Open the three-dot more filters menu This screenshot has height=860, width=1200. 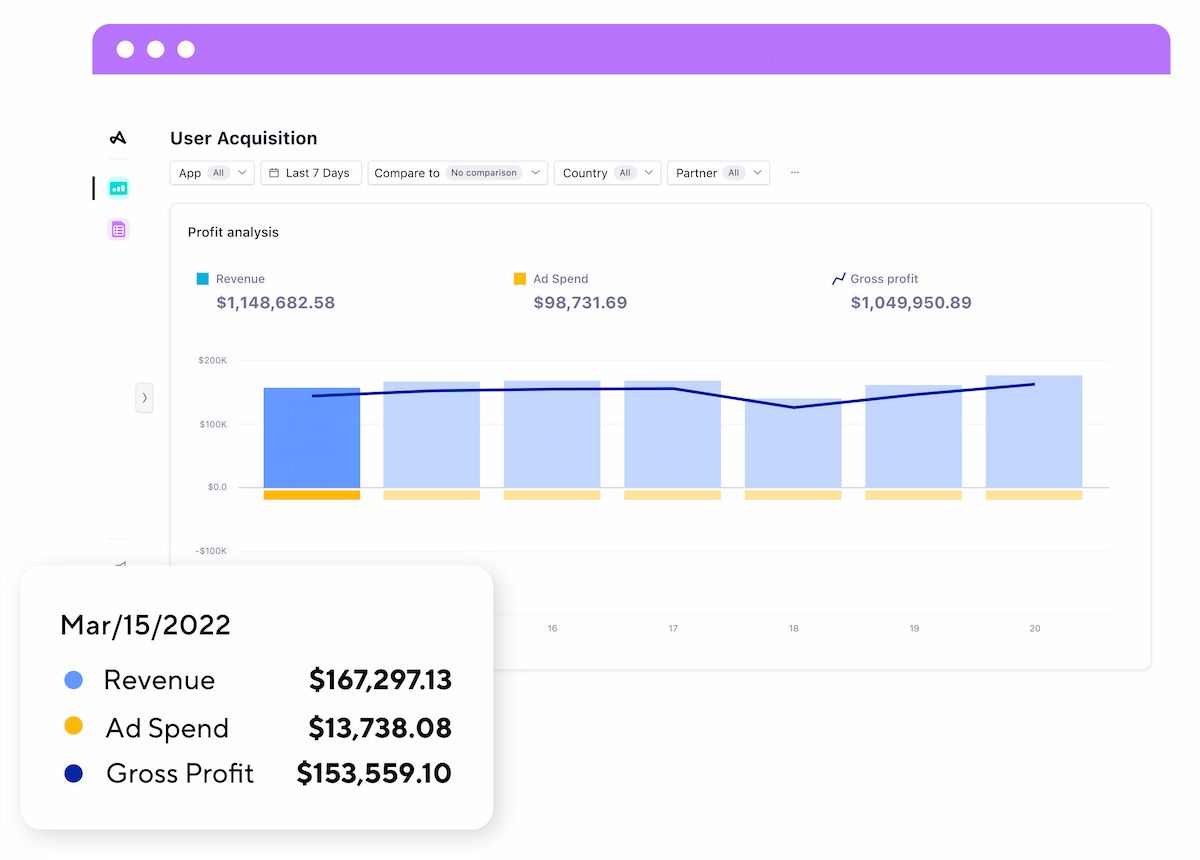[x=795, y=173]
